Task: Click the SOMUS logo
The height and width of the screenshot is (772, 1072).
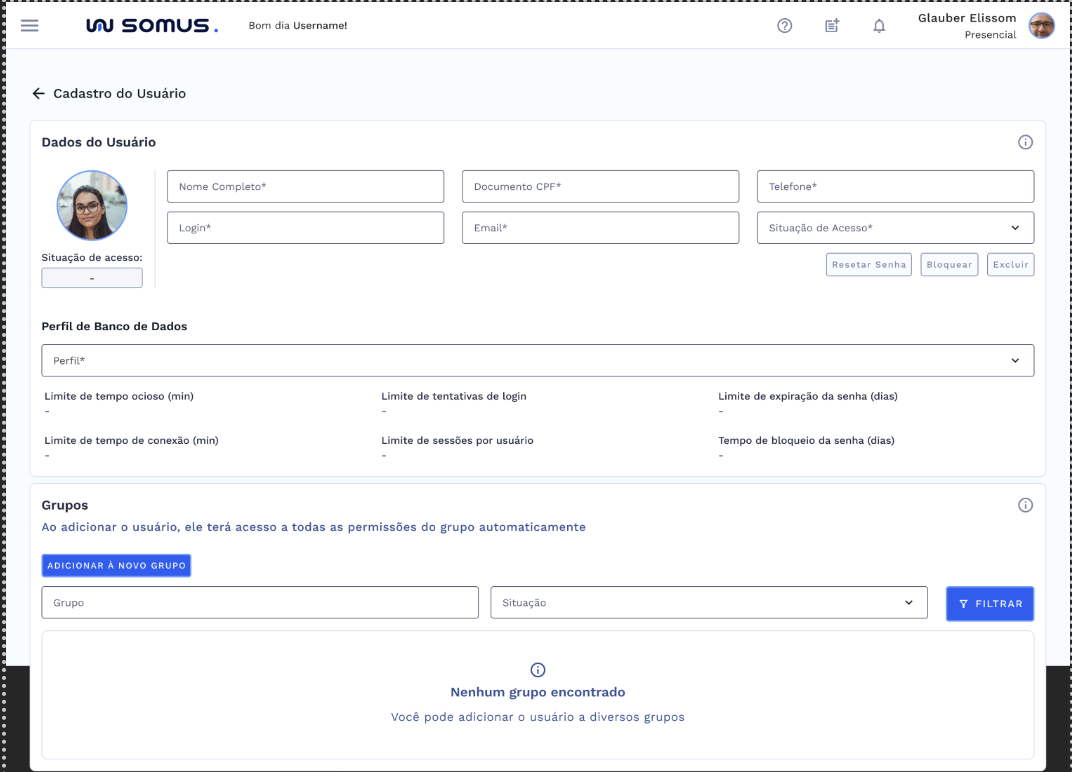Action: [152, 26]
